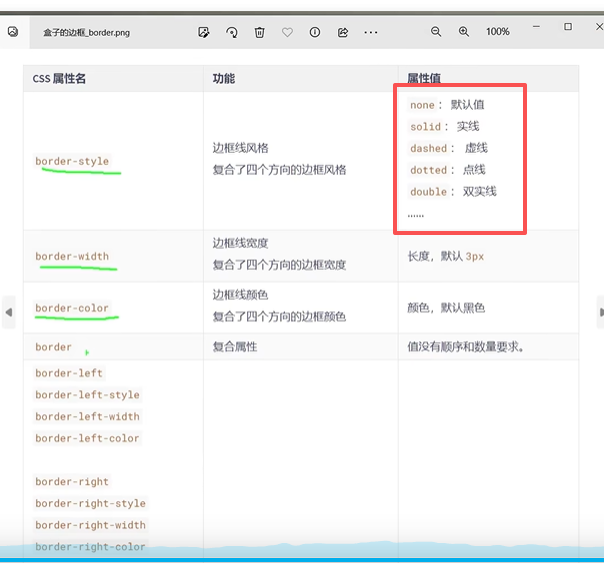Click the '值没有顺序和数量要求' text
Image resolution: width=604 pixels, height=563 pixels.
coord(465,347)
